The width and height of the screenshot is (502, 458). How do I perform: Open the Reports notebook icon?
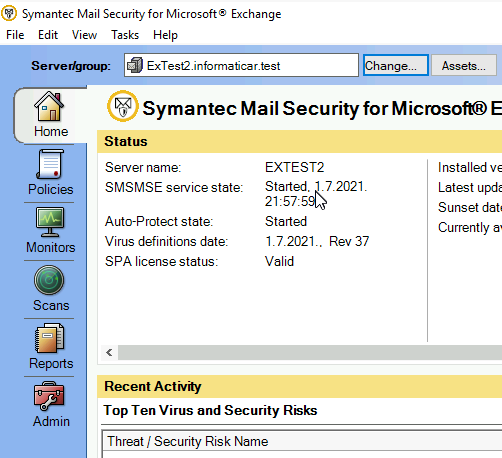49,338
